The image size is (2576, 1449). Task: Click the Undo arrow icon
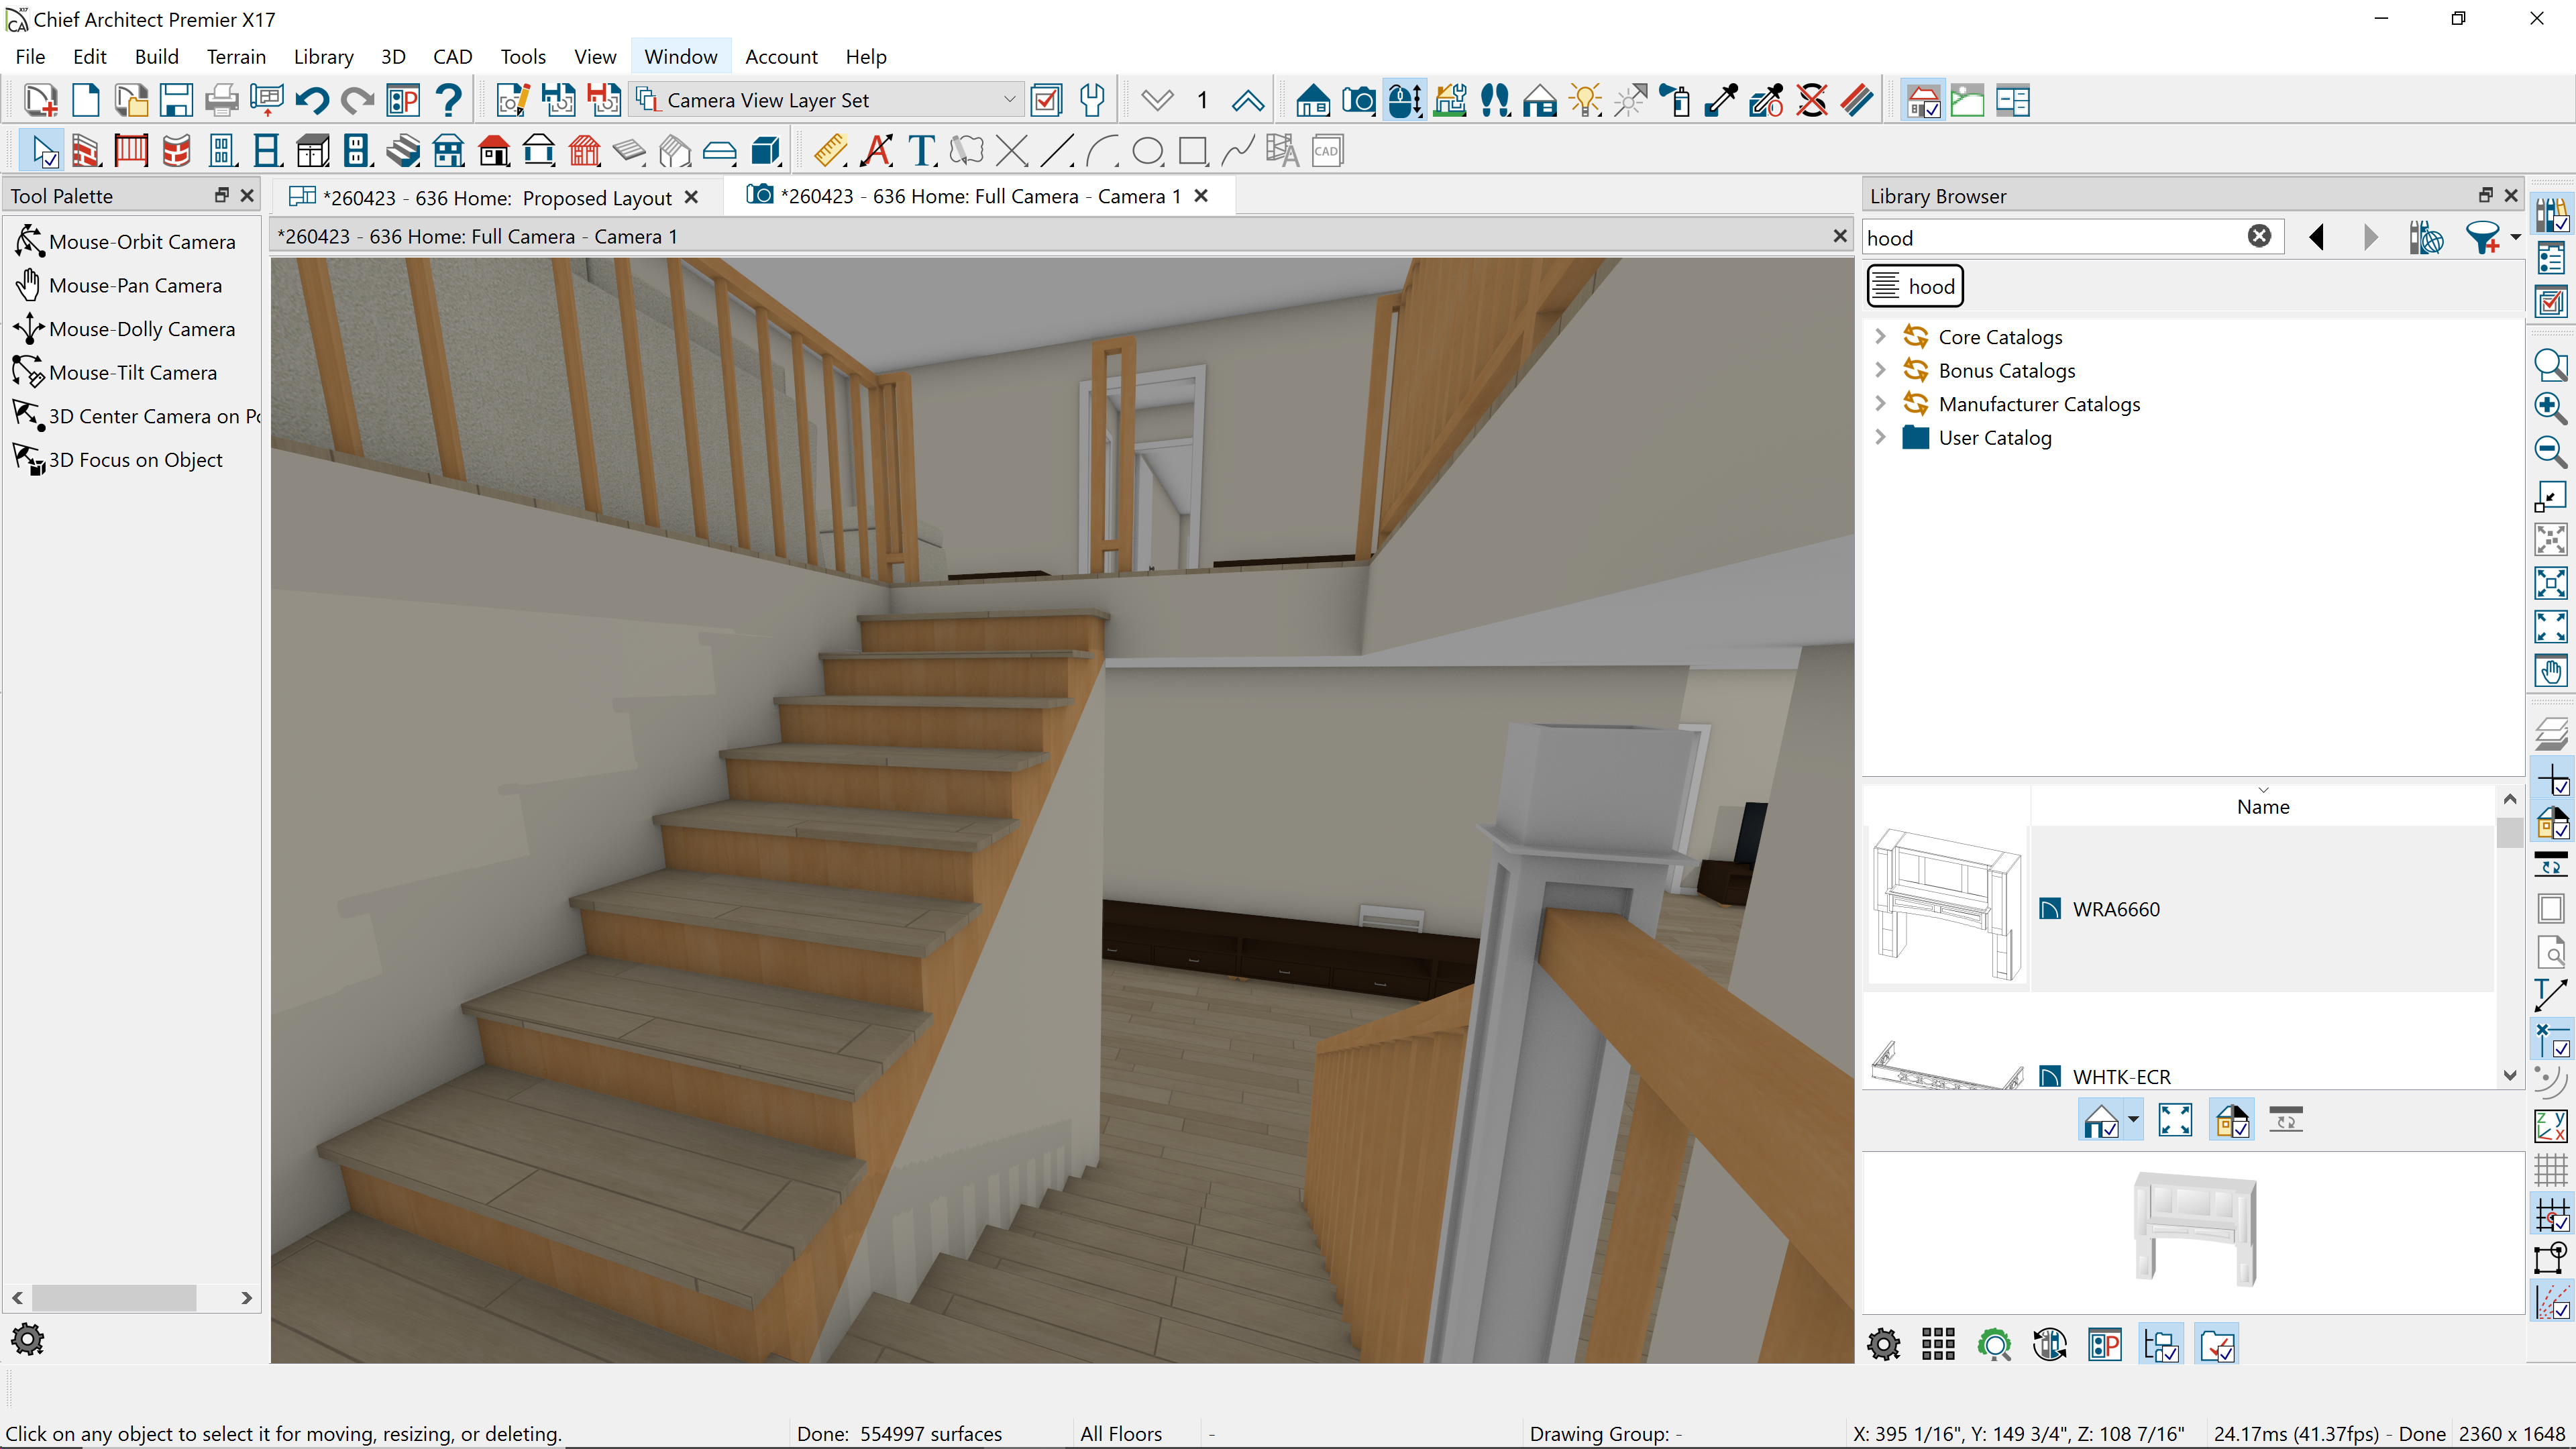click(x=312, y=100)
